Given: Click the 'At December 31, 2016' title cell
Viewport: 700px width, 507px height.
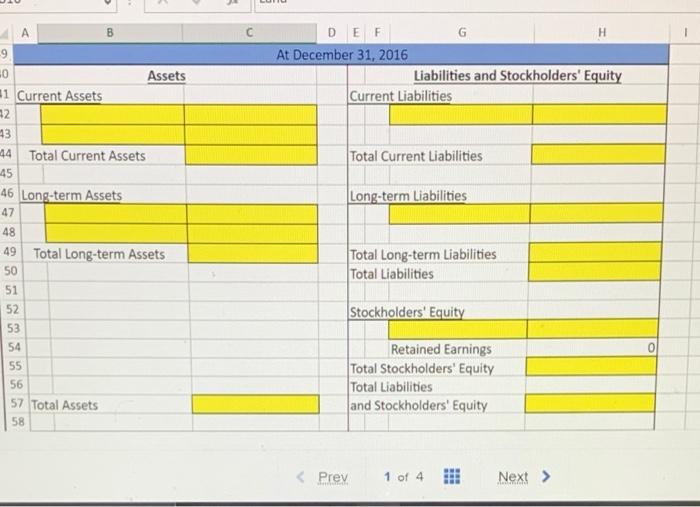Looking at the screenshot, I should 342,55.
